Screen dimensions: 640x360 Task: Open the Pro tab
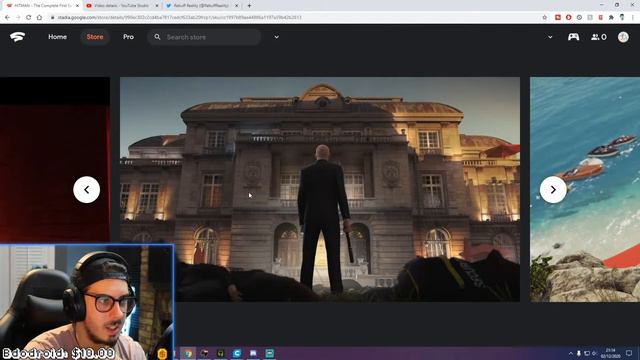coord(128,37)
